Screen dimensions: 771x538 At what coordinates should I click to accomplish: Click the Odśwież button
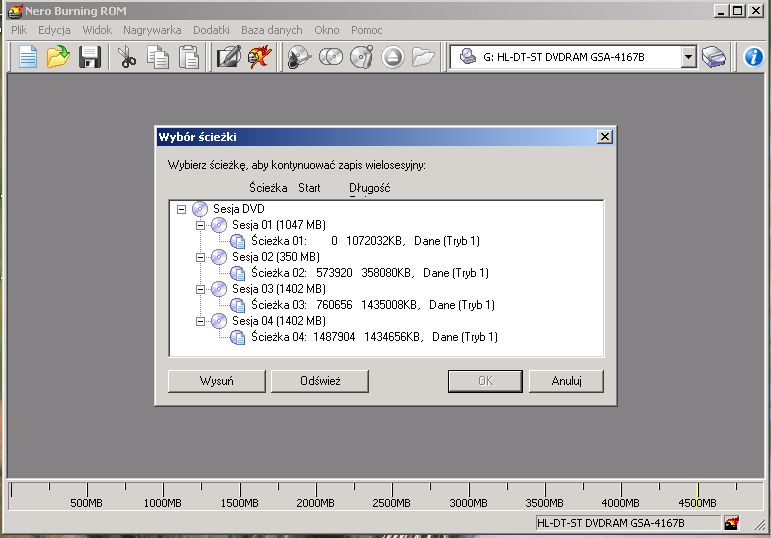(x=320, y=381)
